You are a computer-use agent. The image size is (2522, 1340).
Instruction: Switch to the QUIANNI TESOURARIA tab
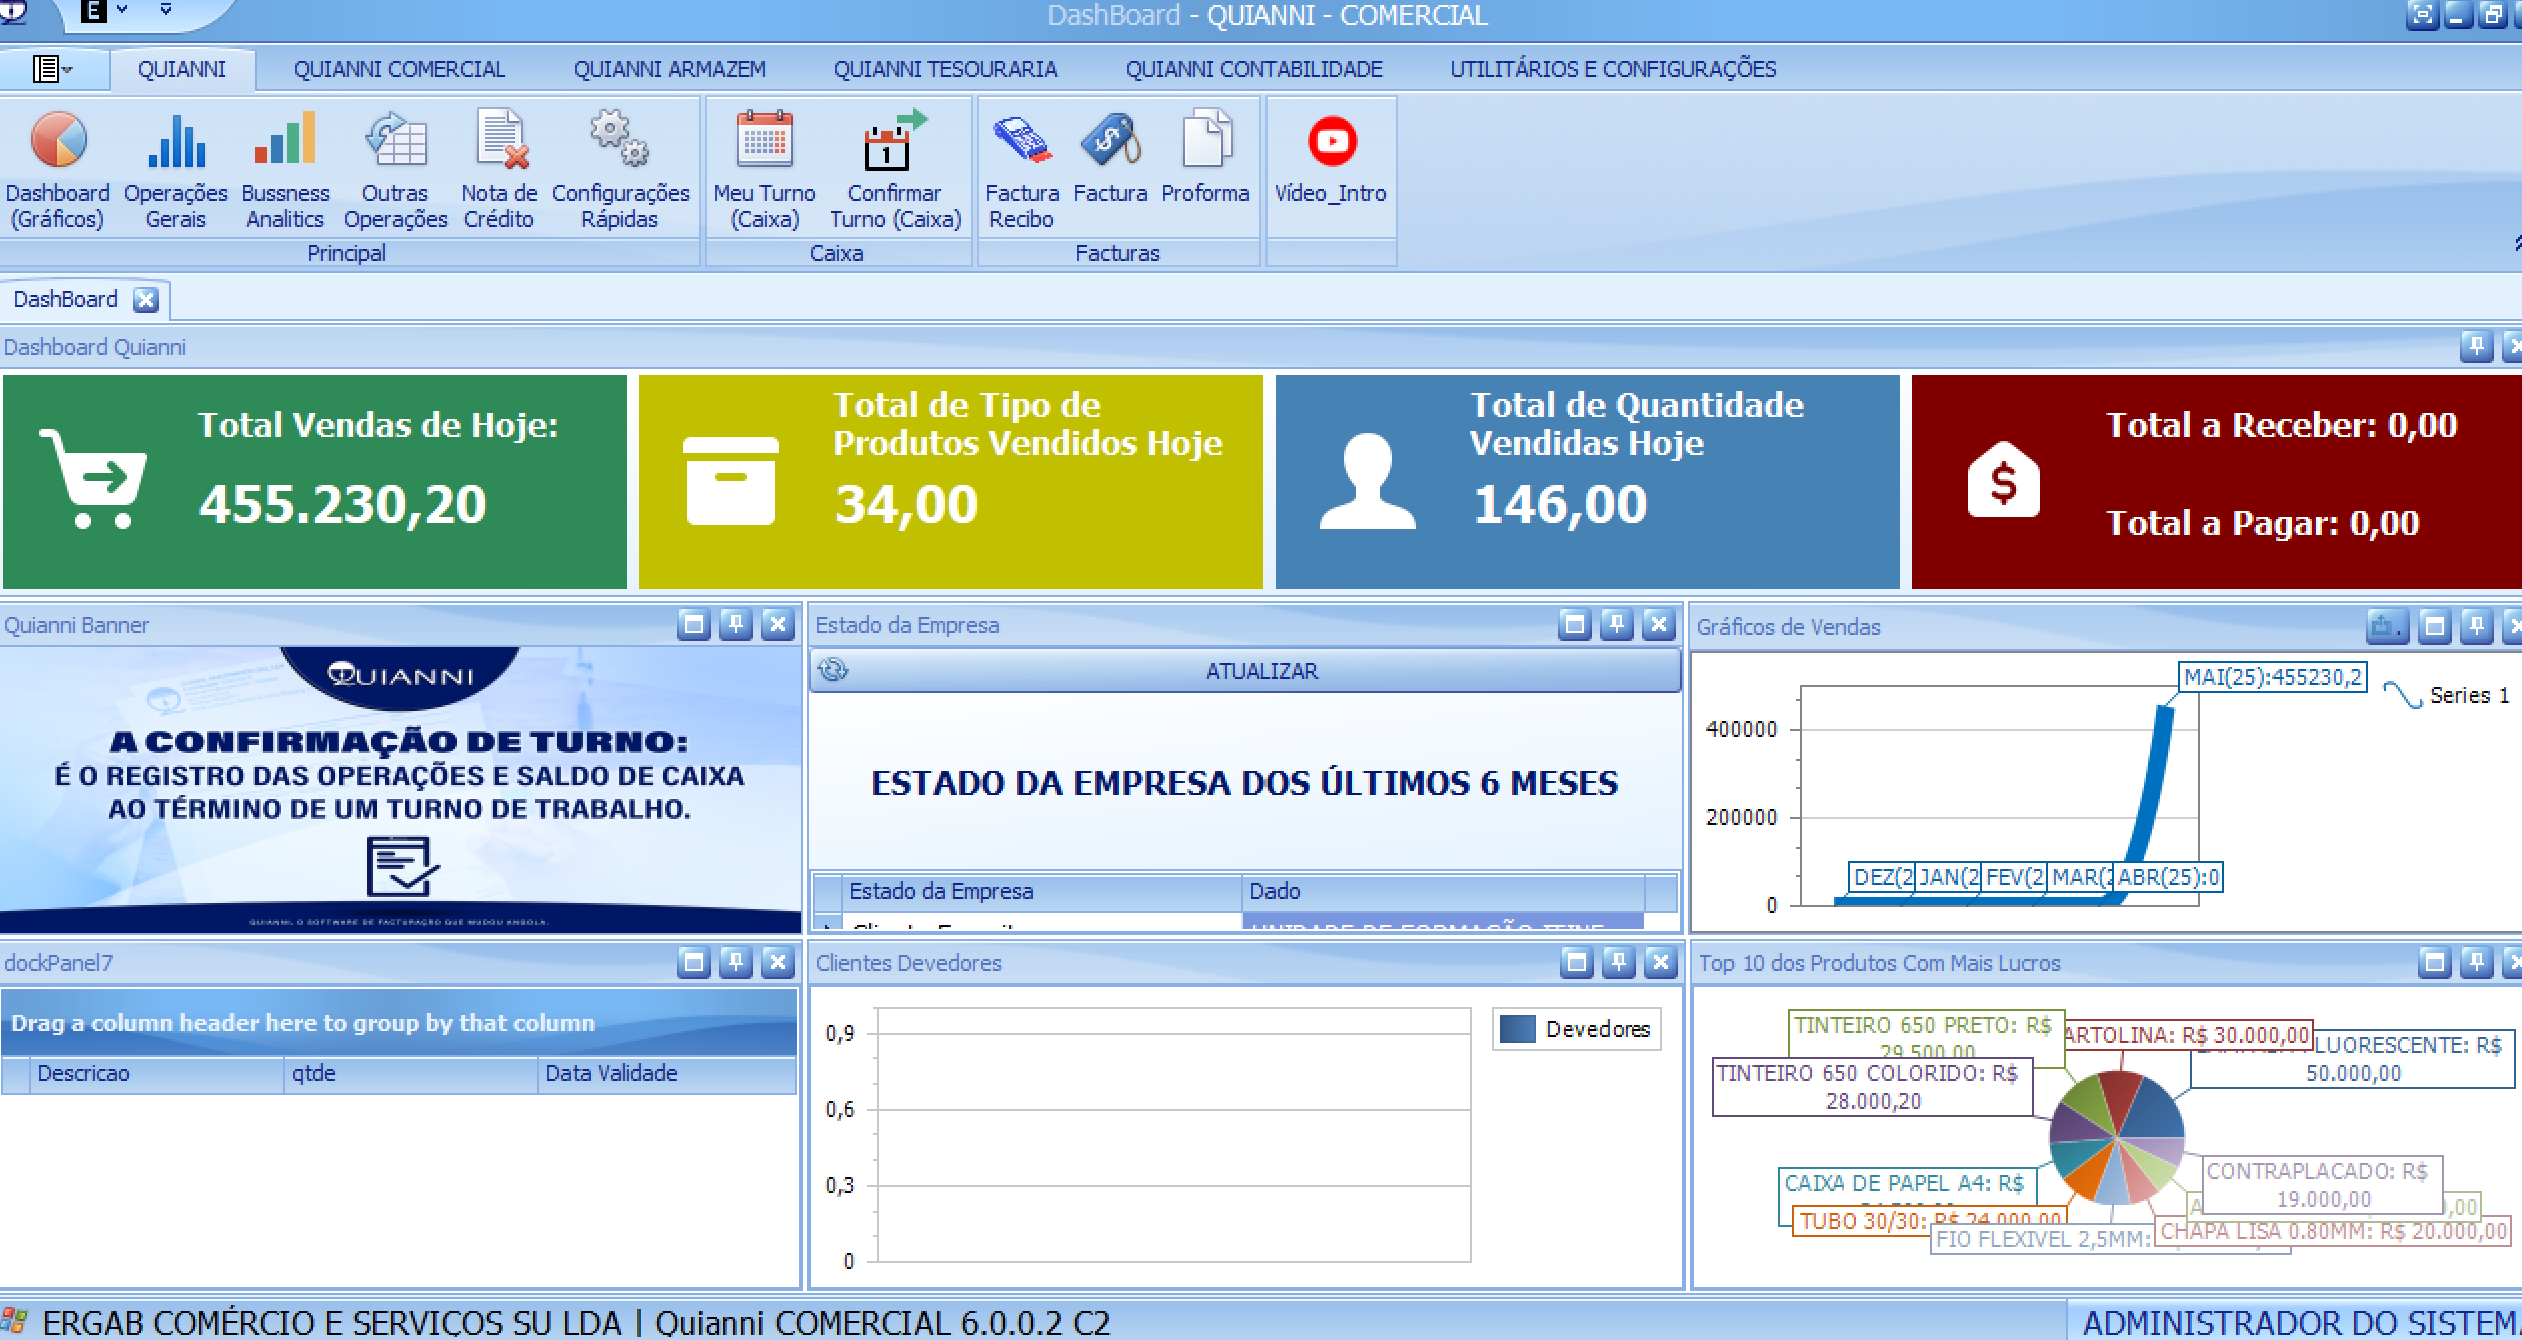945,68
